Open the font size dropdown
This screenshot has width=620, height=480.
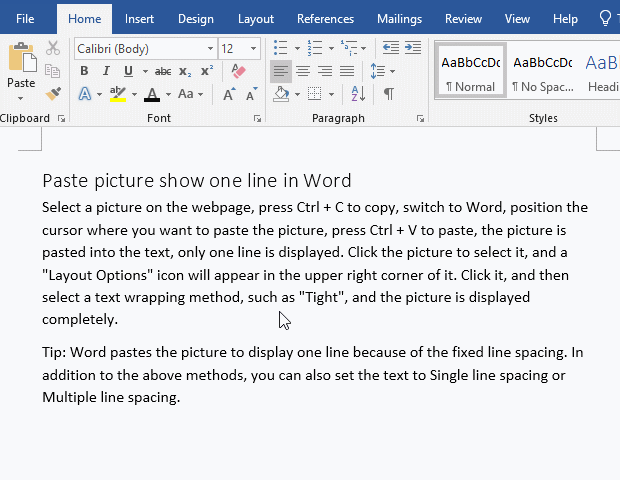(x=253, y=49)
